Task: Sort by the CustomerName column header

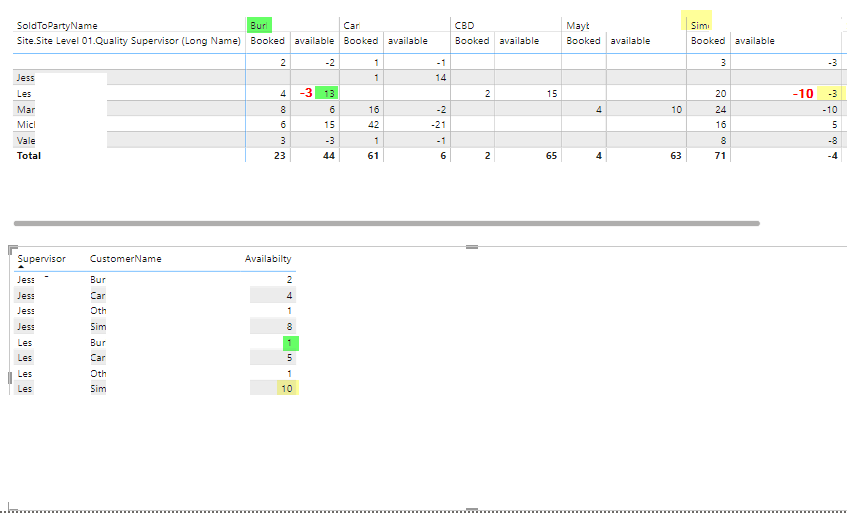Action: click(126, 259)
